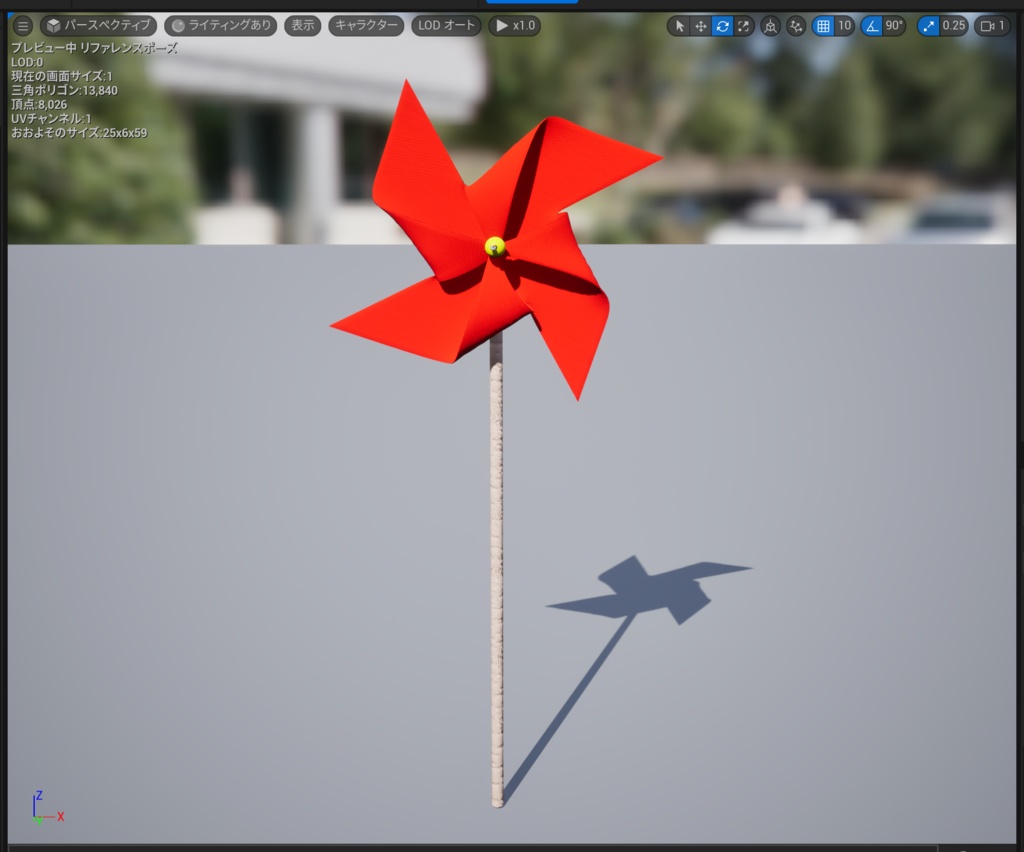Screen dimensions: 1024x852
Task: Click the grid snap value 10
Action: [x=845, y=26]
